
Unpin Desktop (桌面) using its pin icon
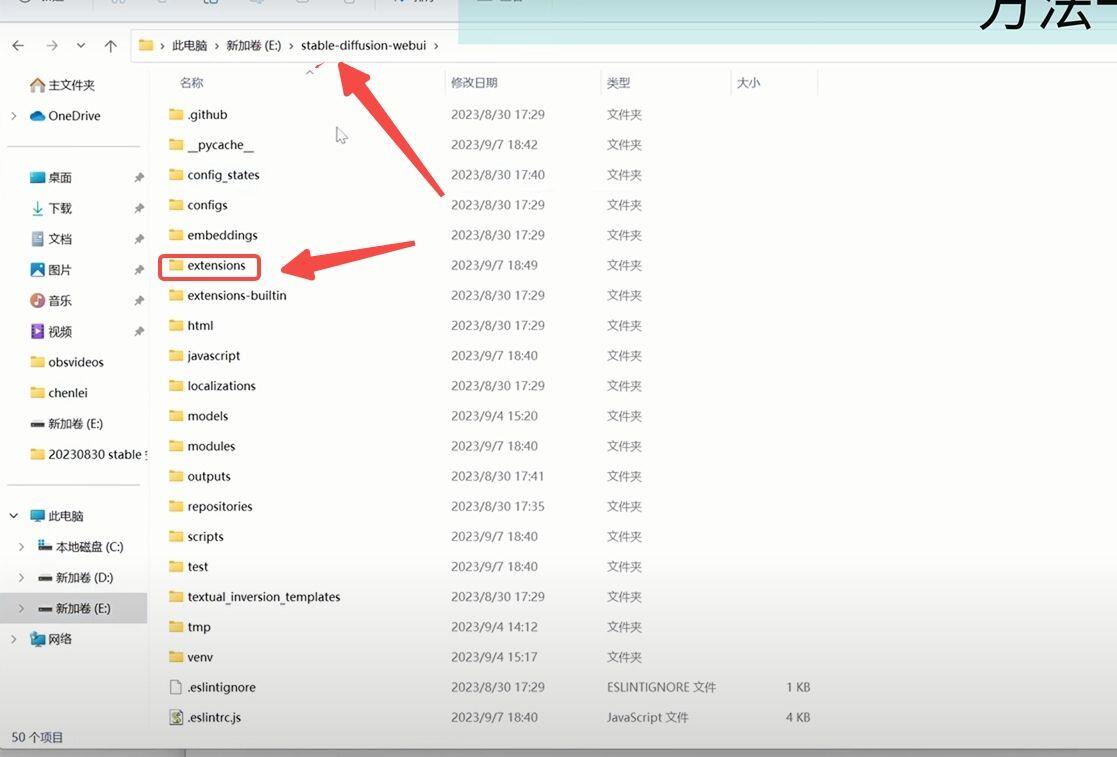[139, 177]
